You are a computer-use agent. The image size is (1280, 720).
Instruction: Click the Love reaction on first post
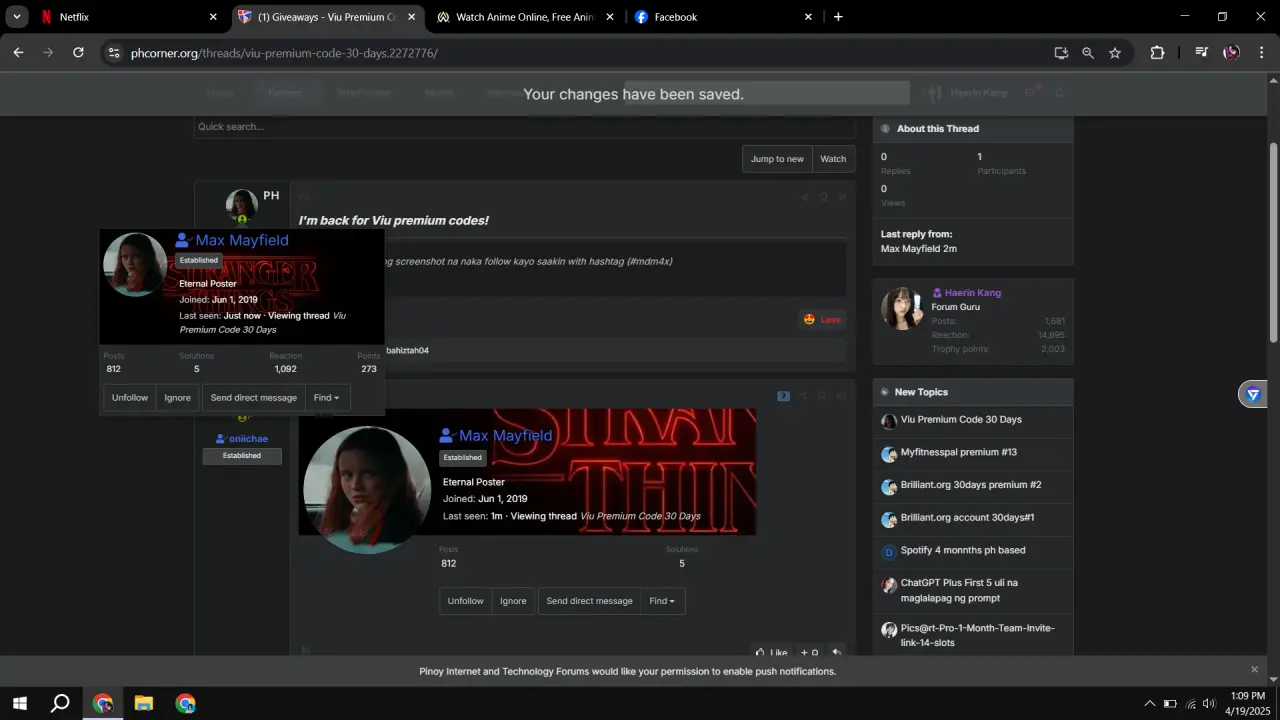pos(823,320)
